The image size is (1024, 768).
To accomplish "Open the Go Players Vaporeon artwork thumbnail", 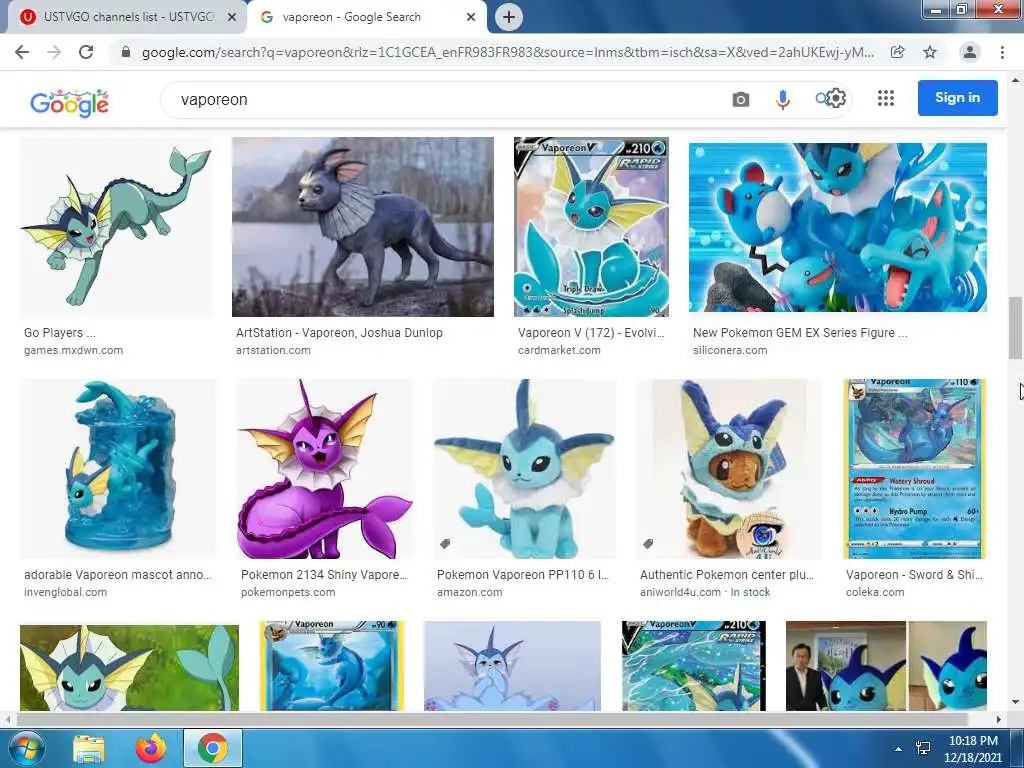I will 116,227.
